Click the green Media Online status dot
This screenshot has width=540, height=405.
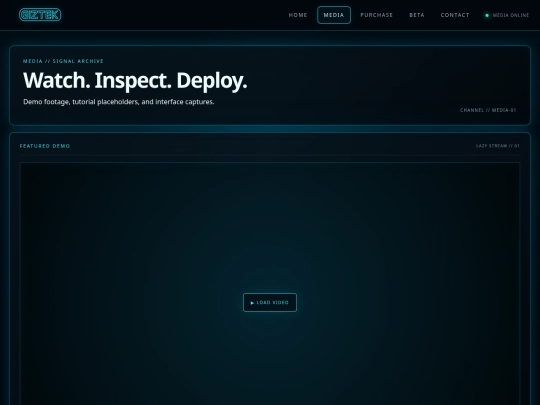(487, 15)
